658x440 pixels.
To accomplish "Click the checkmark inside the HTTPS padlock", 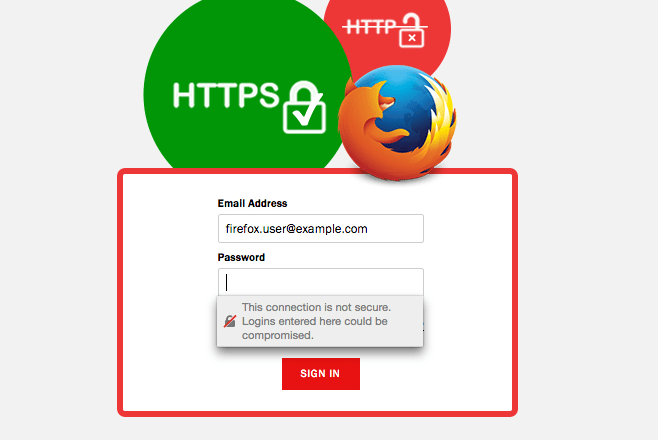I will click(x=306, y=114).
